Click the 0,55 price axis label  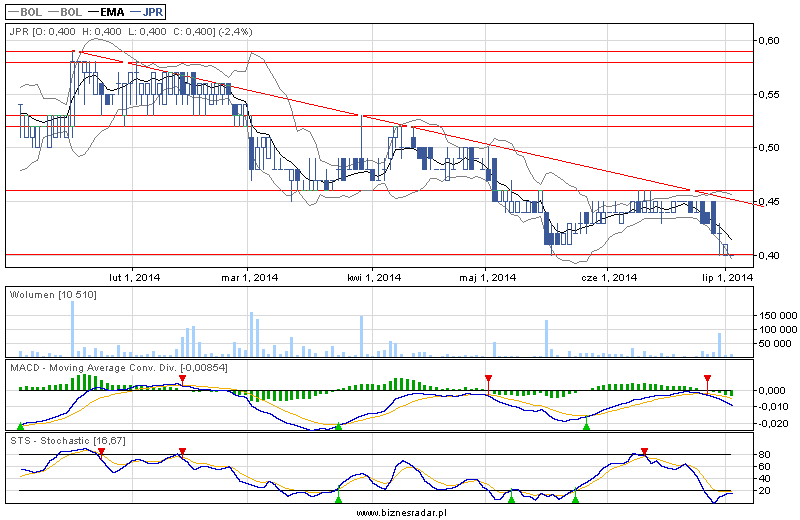tap(768, 94)
